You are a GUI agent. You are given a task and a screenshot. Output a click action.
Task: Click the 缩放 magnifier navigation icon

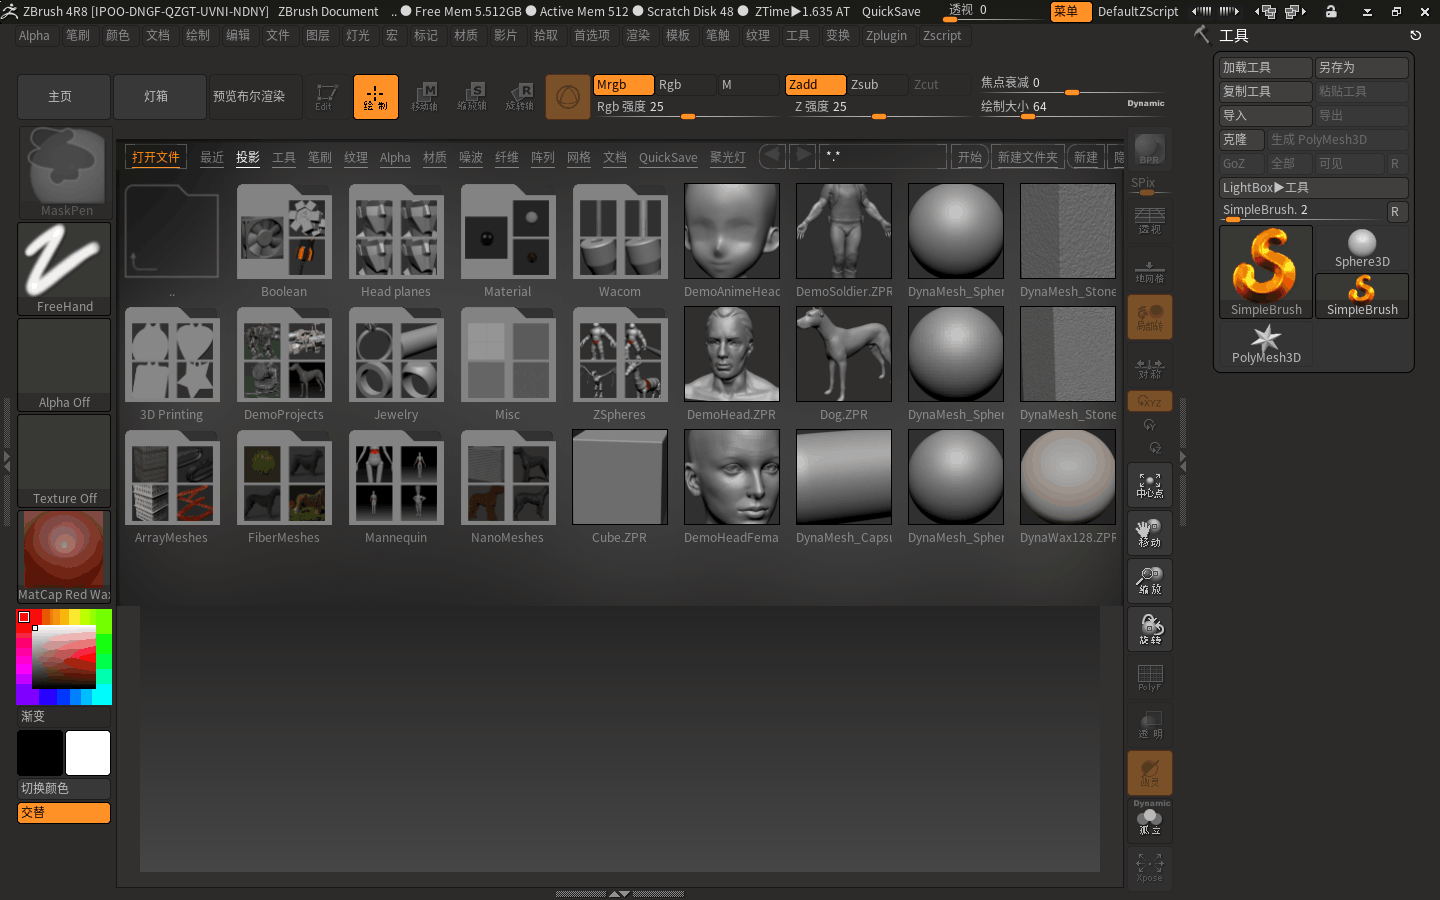tap(1150, 581)
